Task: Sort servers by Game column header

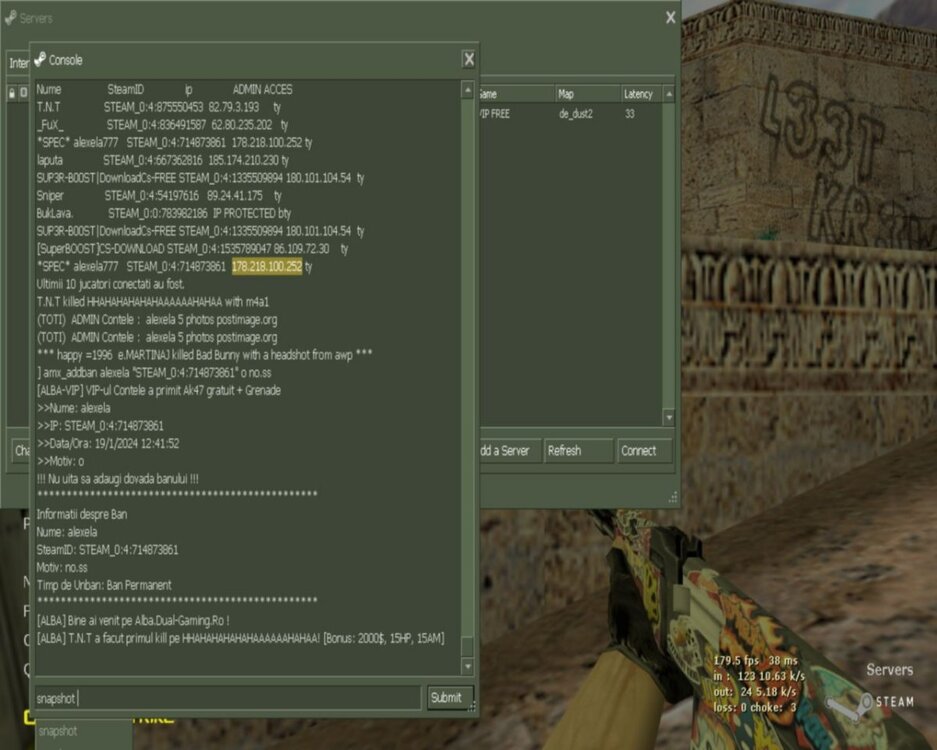Action: pos(512,94)
